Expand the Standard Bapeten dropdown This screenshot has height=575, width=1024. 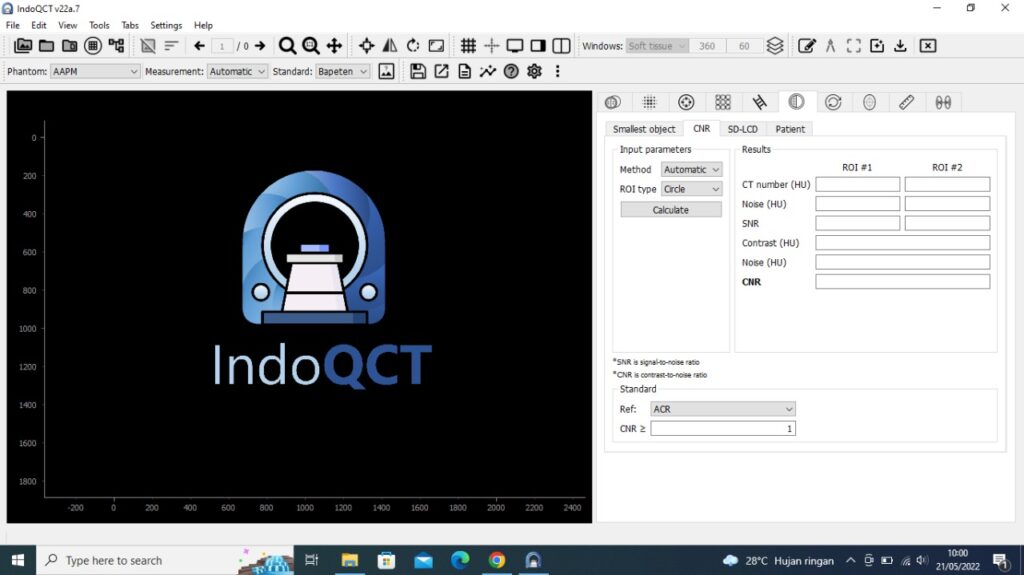coord(343,71)
